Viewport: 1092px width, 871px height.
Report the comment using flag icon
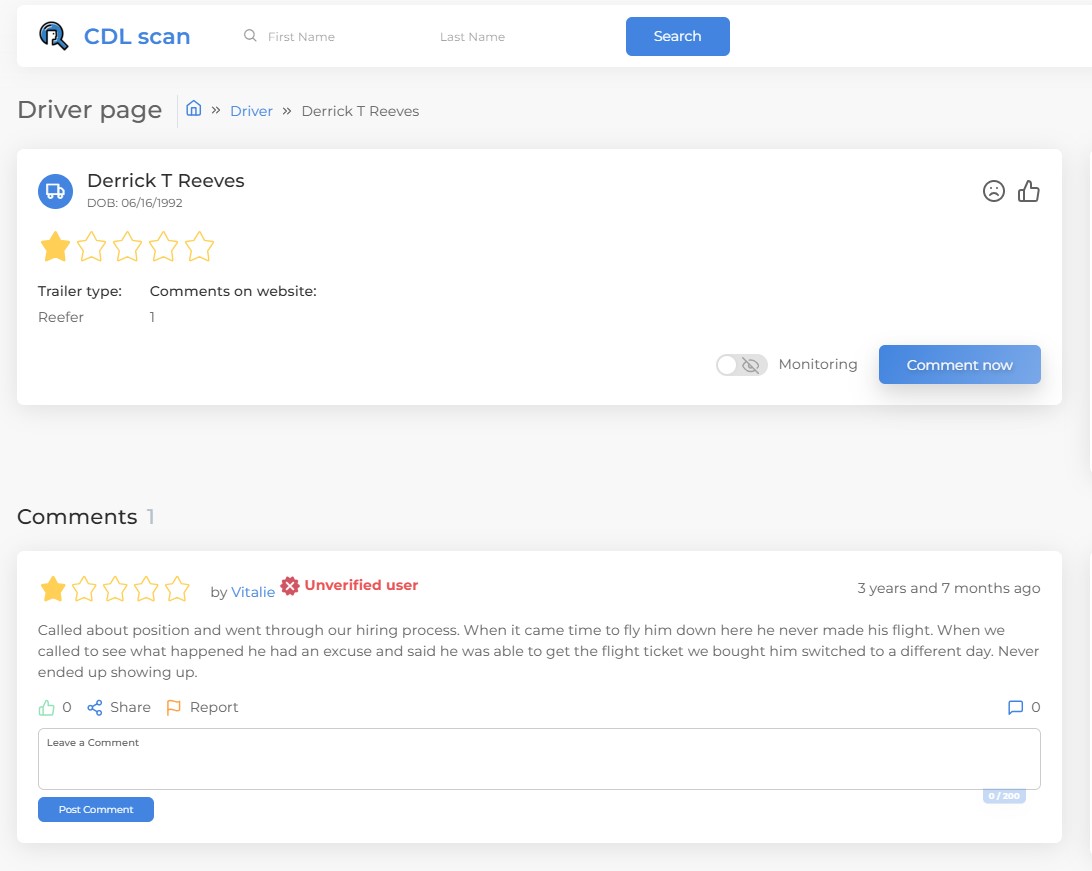click(174, 708)
